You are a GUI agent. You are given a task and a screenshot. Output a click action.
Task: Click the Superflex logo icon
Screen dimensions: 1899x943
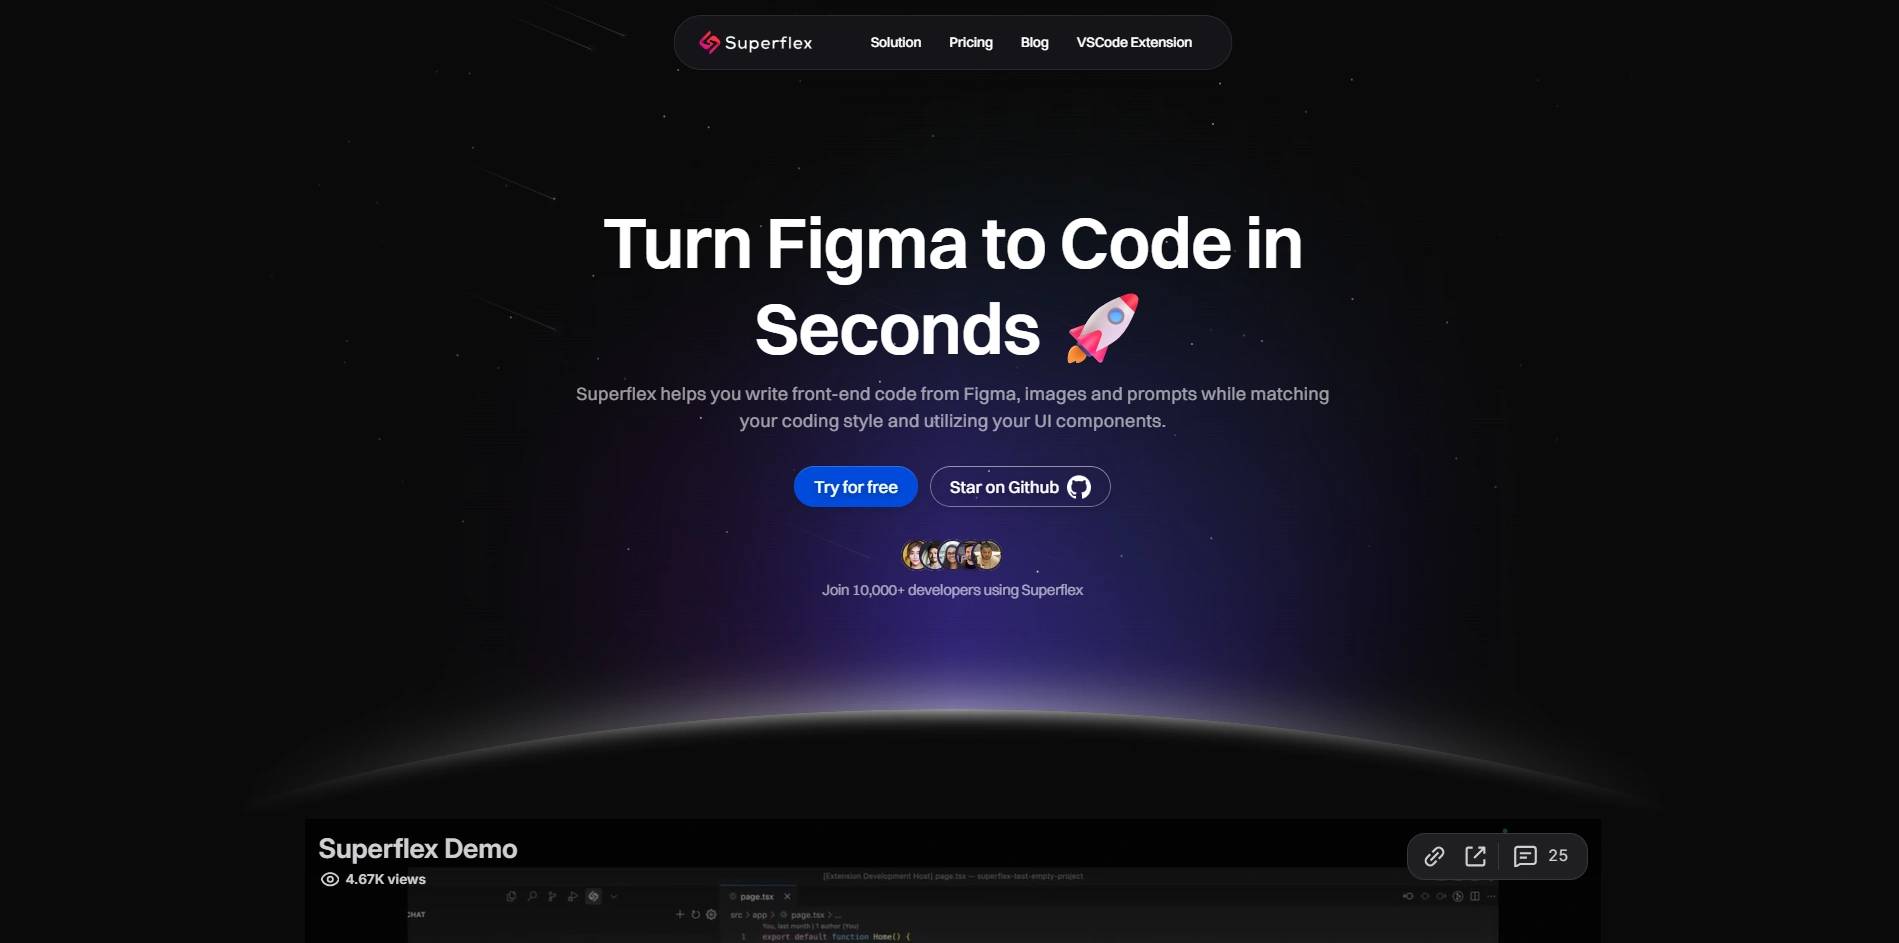(x=709, y=42)
